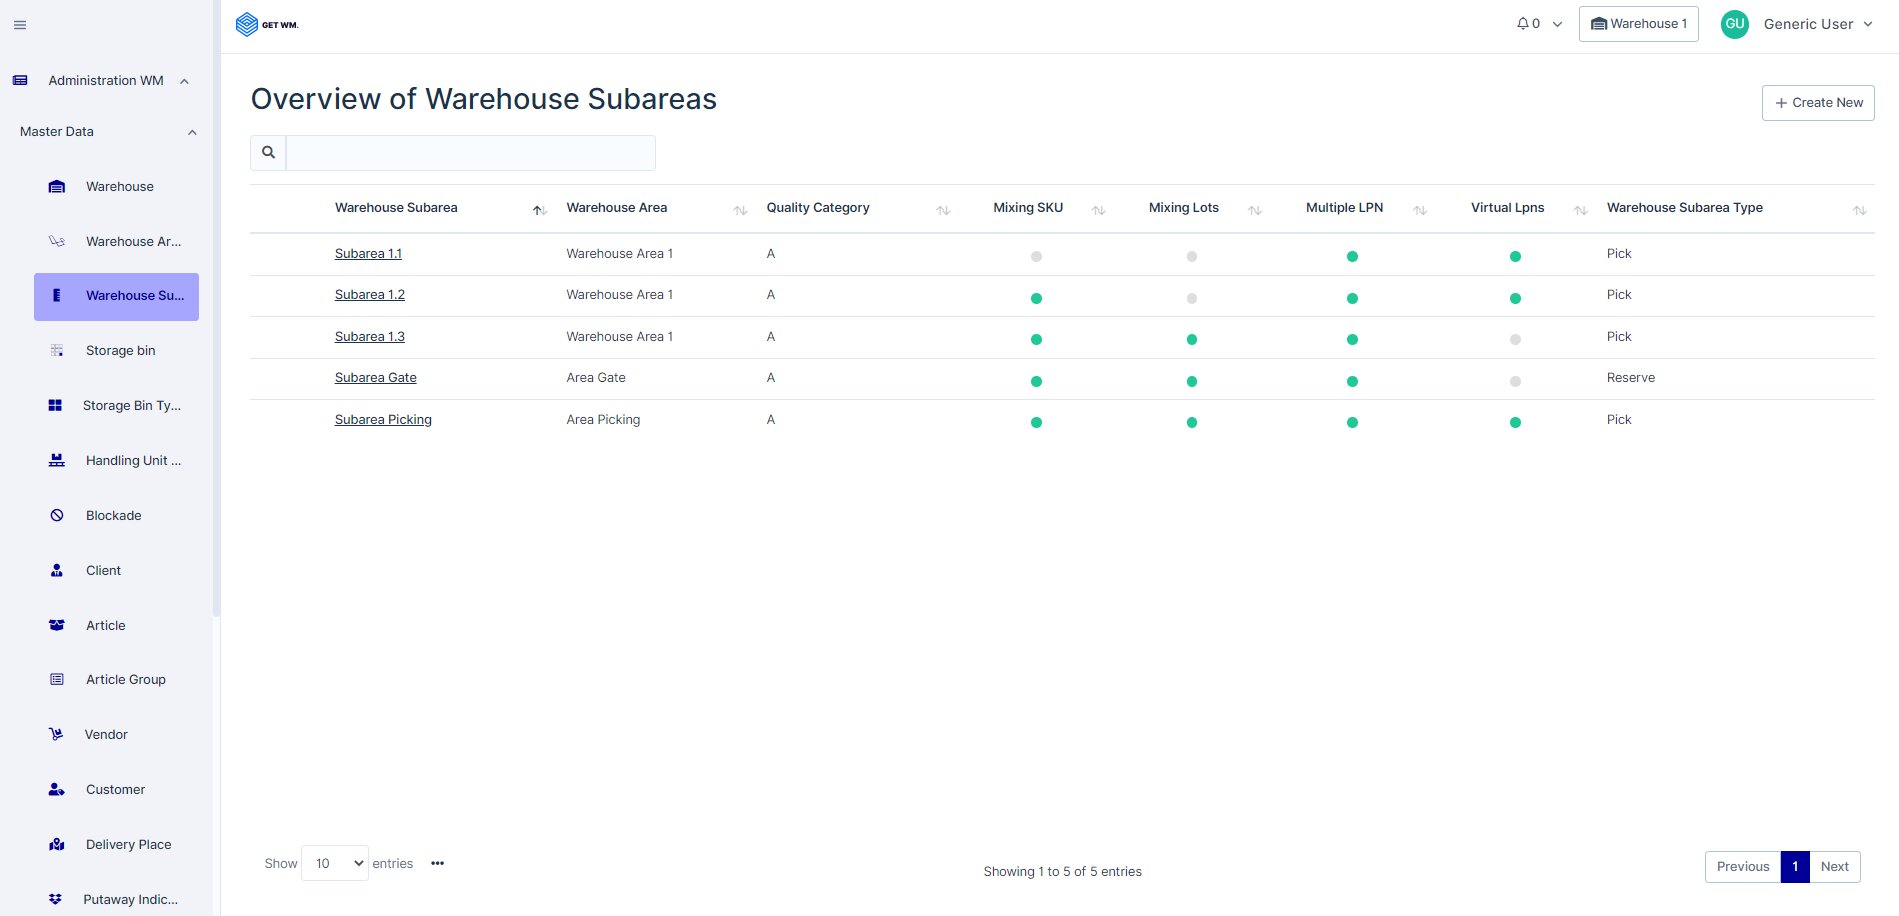Toggle Virtual Lpns dot for Subarea Gate
1899x916 pixels.
(1515, 382)
